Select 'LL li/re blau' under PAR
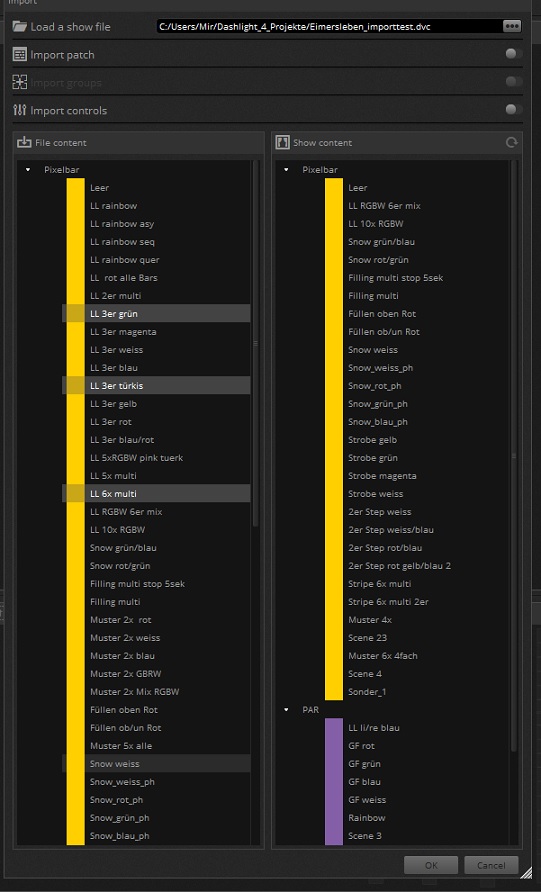Image resolution: width=541 pixels, height=892 pixels. [x=373, y=728]
